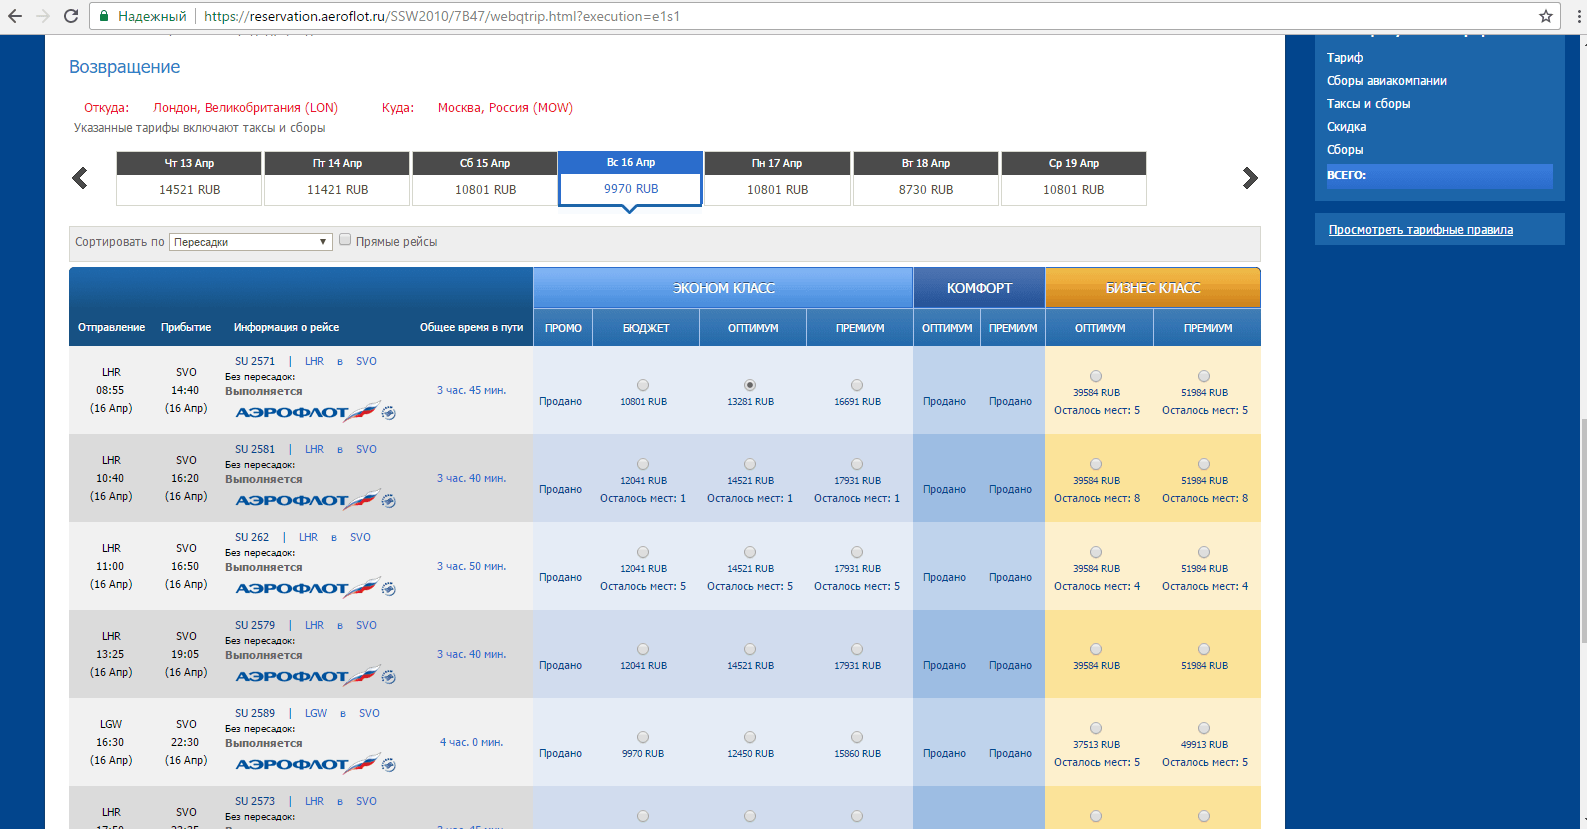Choose the Пт 14 Апр date tab
The image size is (1587, 829).
[337, 178]
